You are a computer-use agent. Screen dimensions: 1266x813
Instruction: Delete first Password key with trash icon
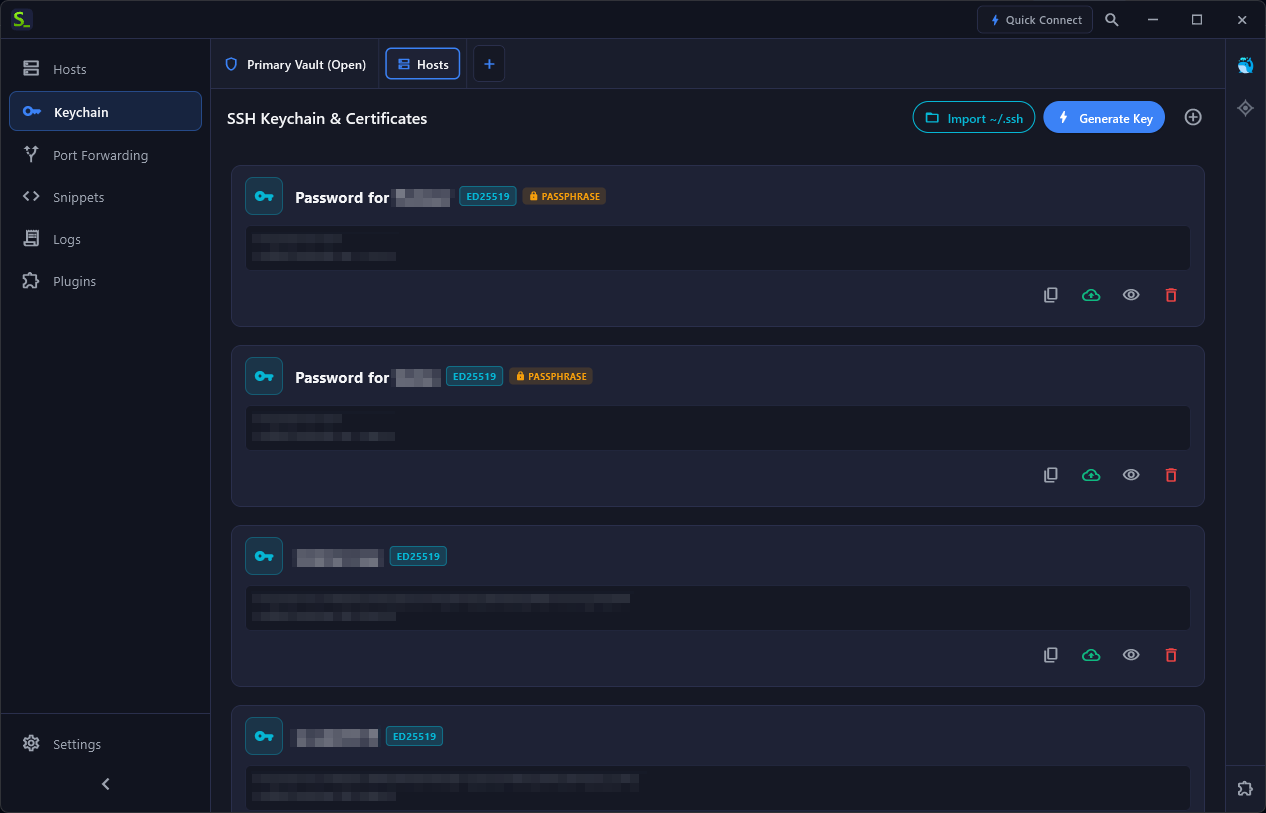[x=1171, y=295]
